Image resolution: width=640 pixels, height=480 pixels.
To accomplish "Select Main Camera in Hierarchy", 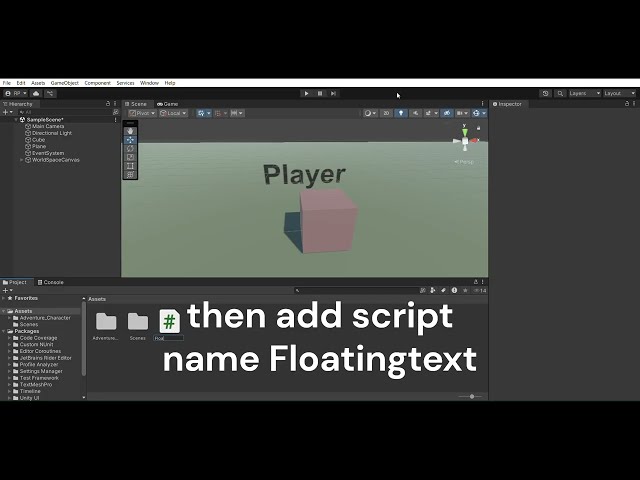I will pyautogui.click(x=48, y=127).
